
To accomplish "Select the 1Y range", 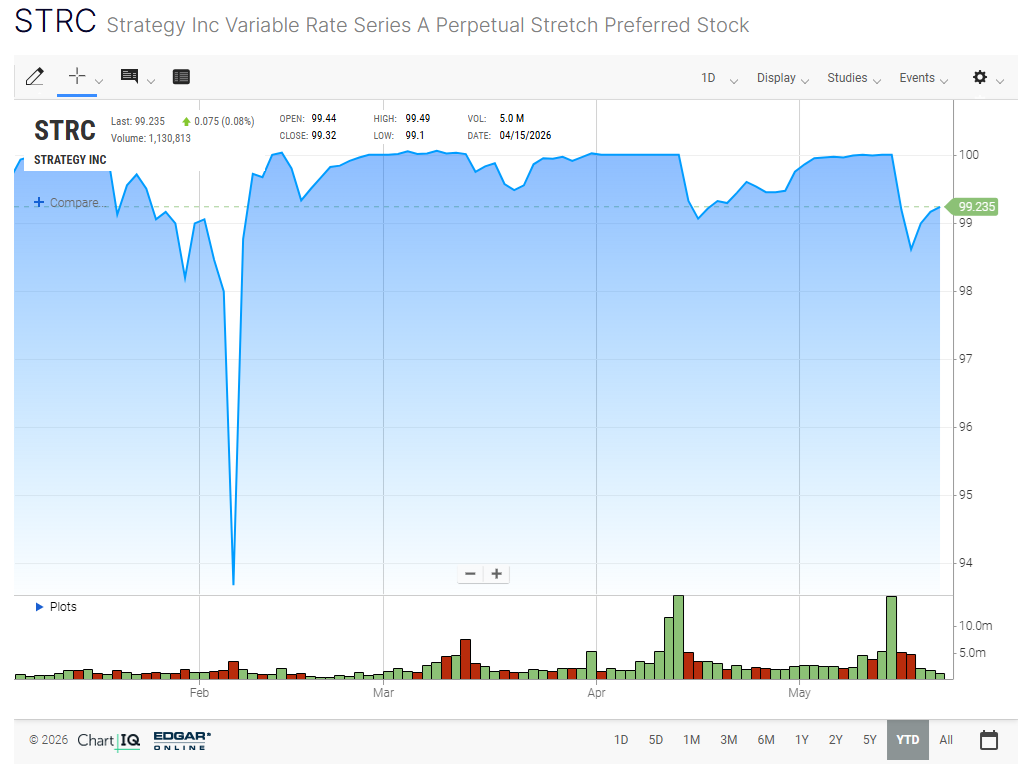I will (x=802, y=740).
